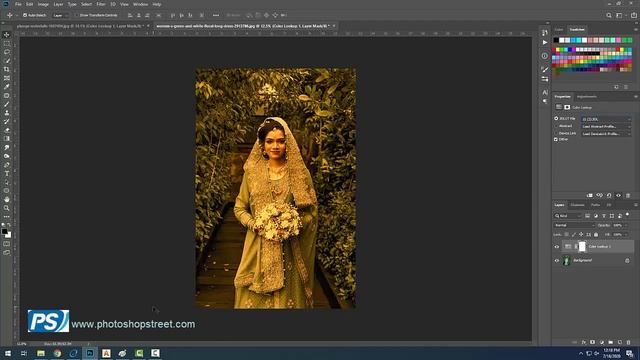Create new swatch in Swatches panel
Viewport: 640px width, 360px height.
[616, 87]
